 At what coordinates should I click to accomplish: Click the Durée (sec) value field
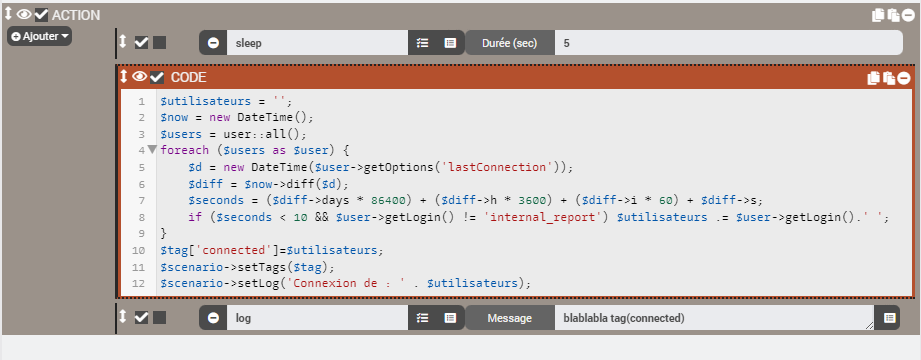(728, 43)
